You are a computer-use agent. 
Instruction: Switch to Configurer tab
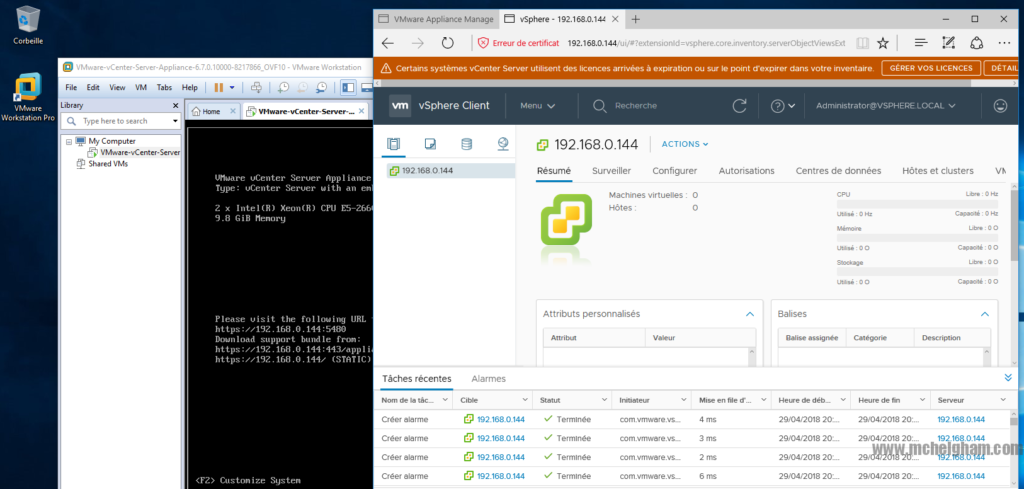point(675,171)
